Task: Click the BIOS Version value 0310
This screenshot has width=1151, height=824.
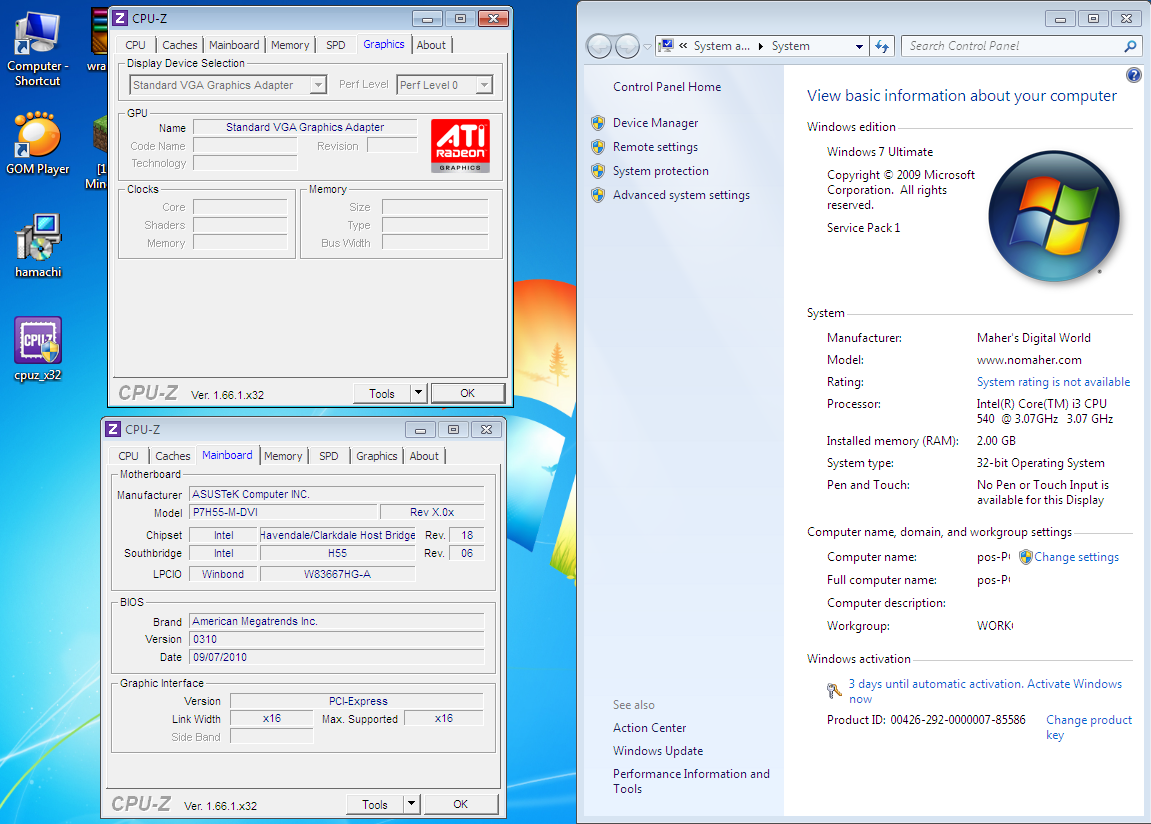Action: coord(336,639)
